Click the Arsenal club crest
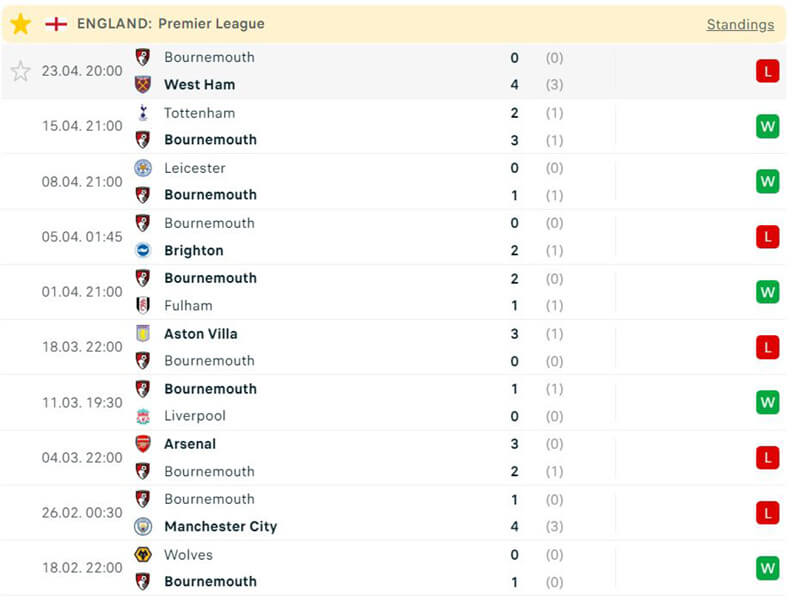 pyautogui.click(x=143, y=444)
